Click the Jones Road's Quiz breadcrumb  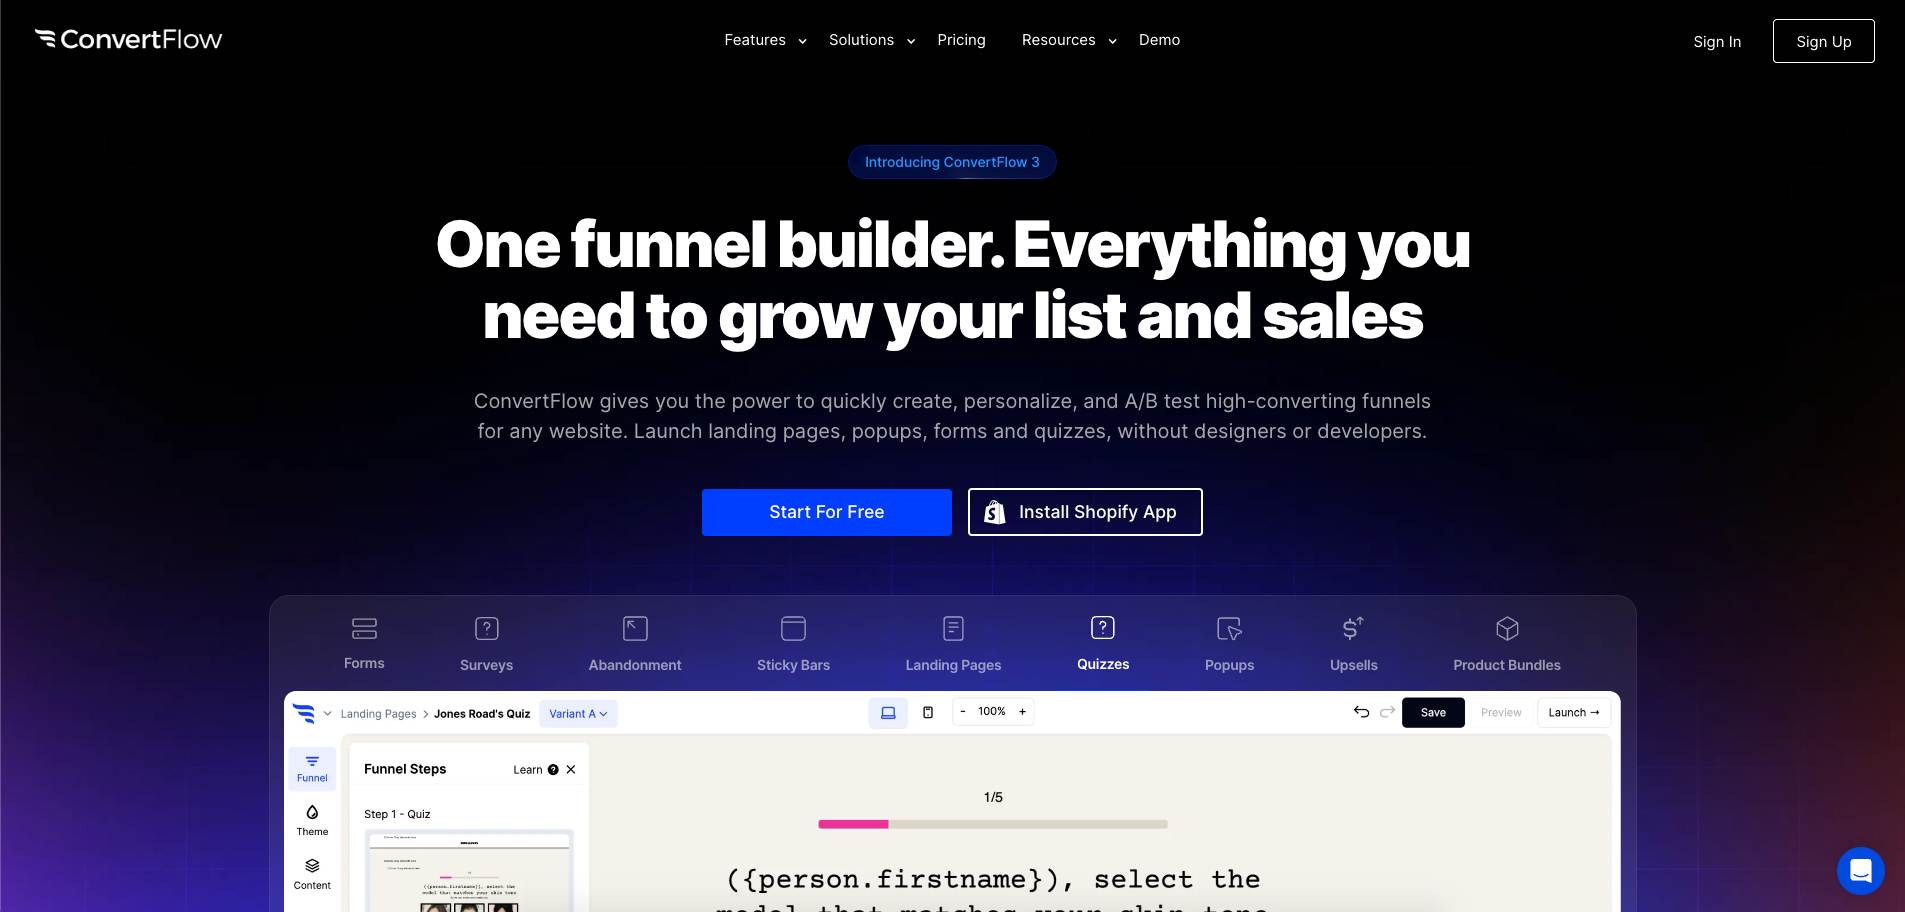pos(482,714)
